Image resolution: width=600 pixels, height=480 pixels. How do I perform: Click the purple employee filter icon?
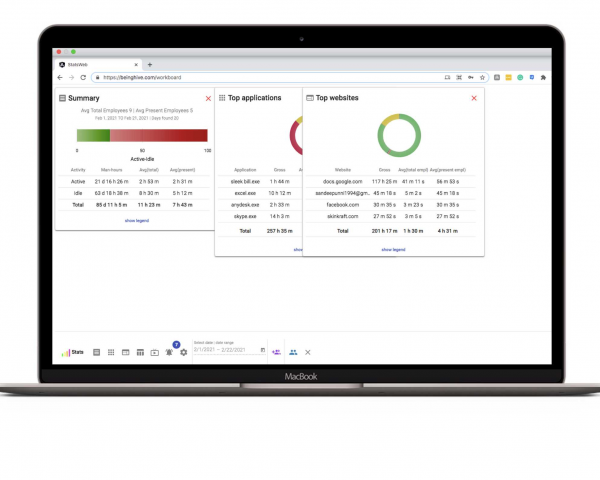(x=275, y=352)
